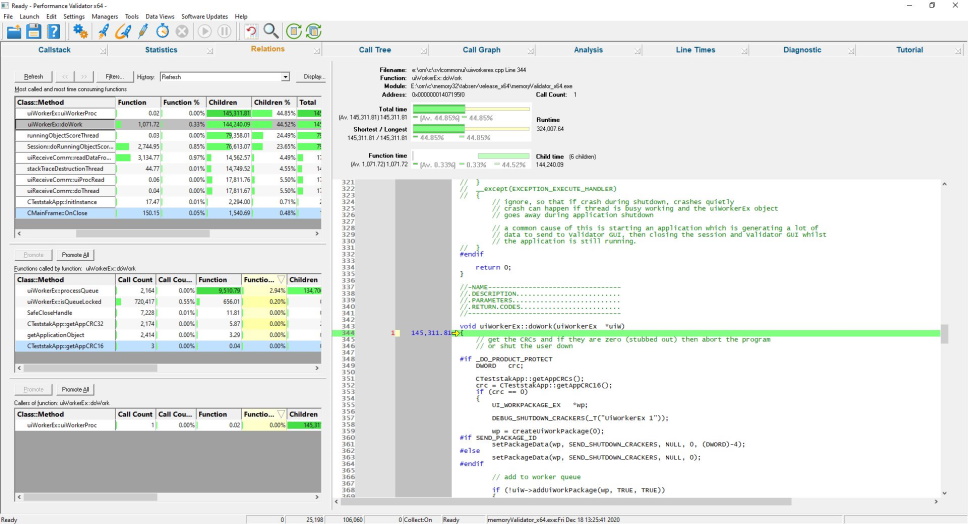Click the multi-page green refresh all icon
Image resolution: width=968 pixels, height=524 pixels.
pyautogui.click(x=314, y=31)
